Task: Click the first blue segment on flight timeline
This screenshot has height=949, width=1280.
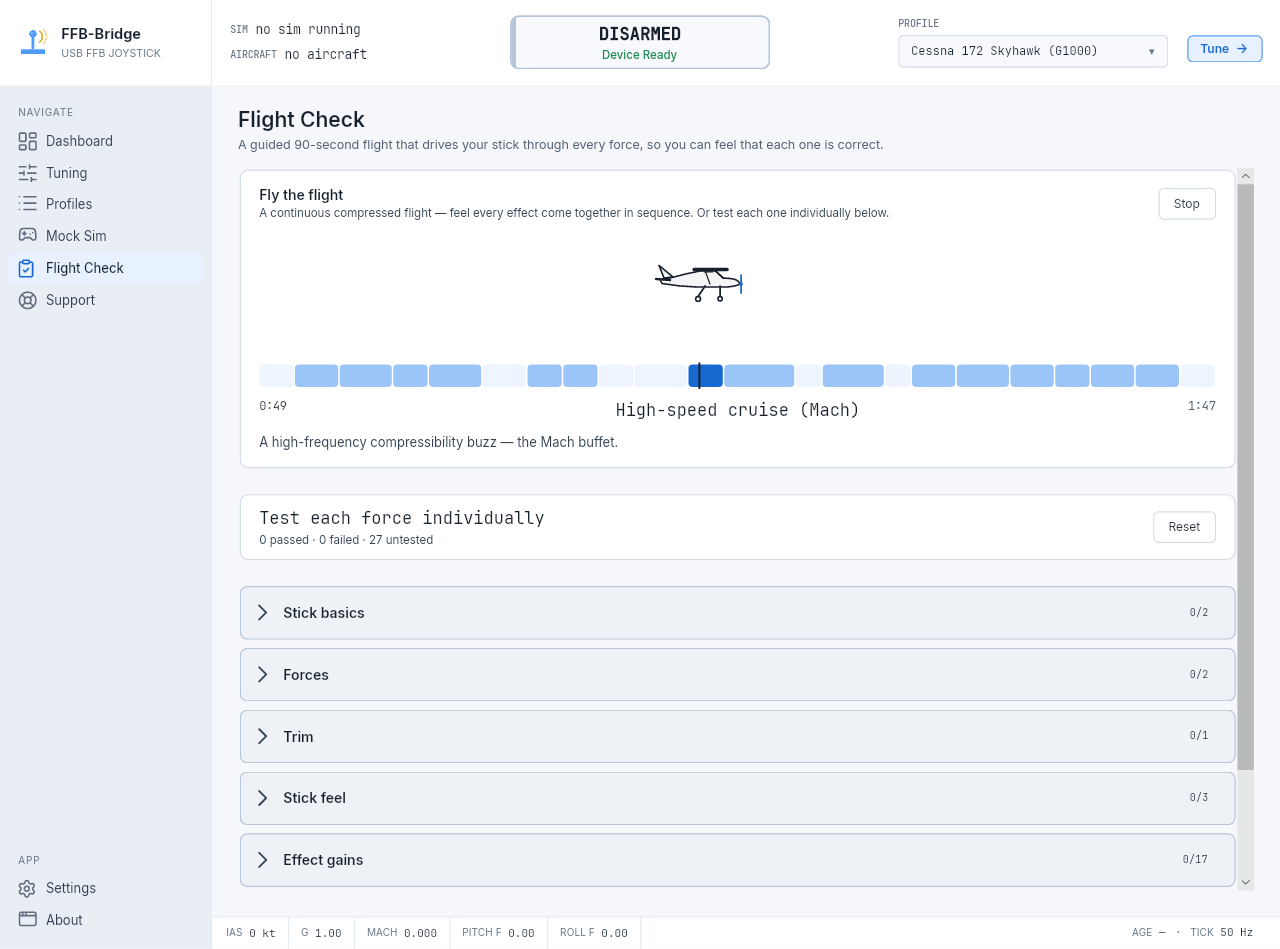Action: (x=316, y=376)
